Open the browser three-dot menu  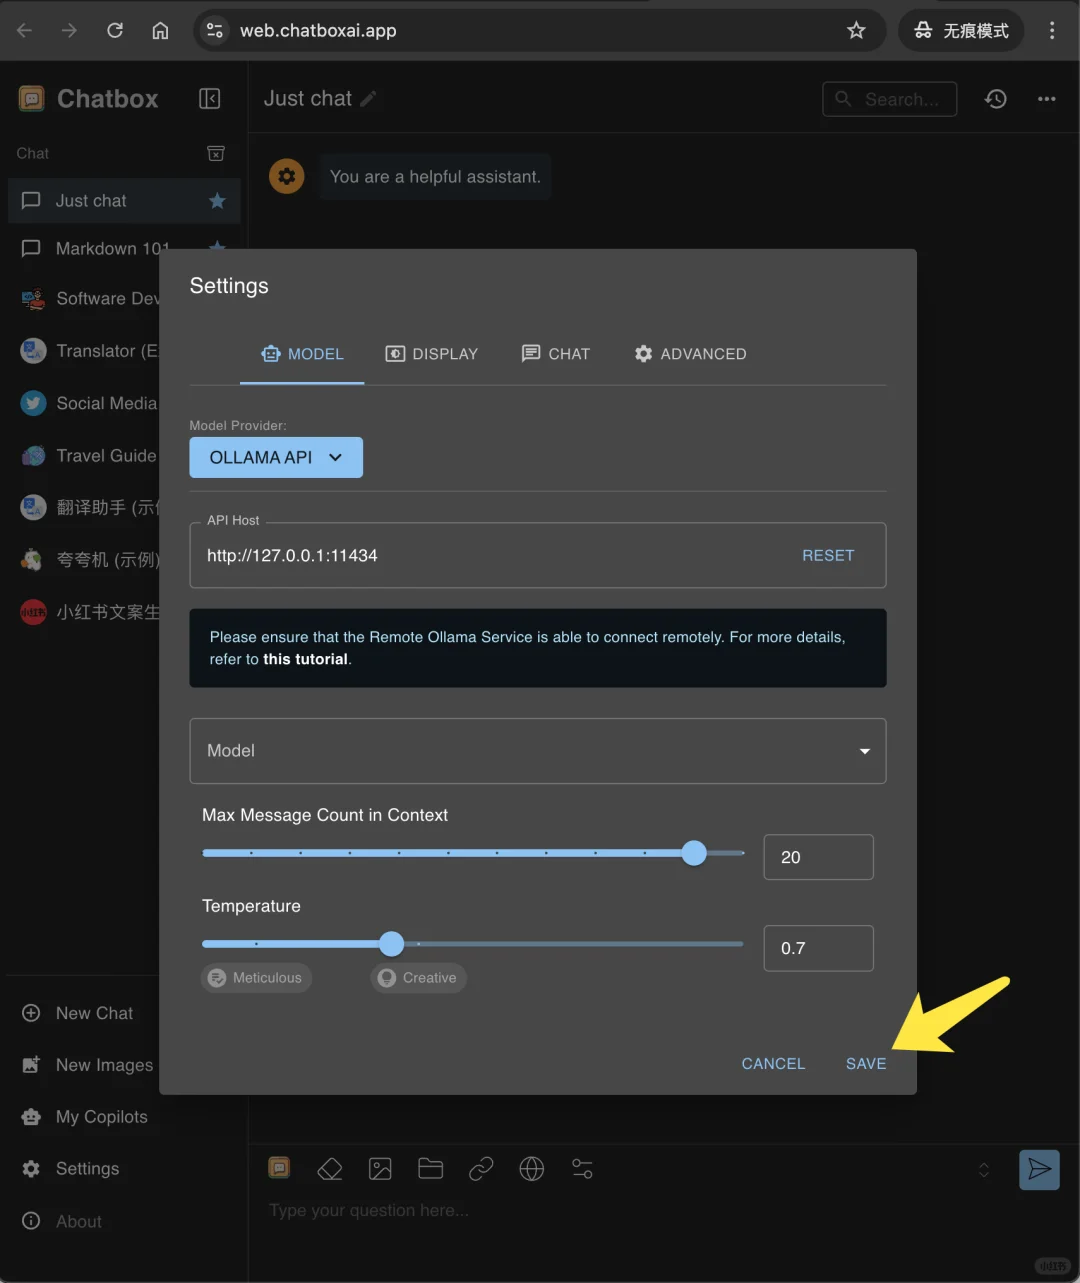(x=1052, y=30)
